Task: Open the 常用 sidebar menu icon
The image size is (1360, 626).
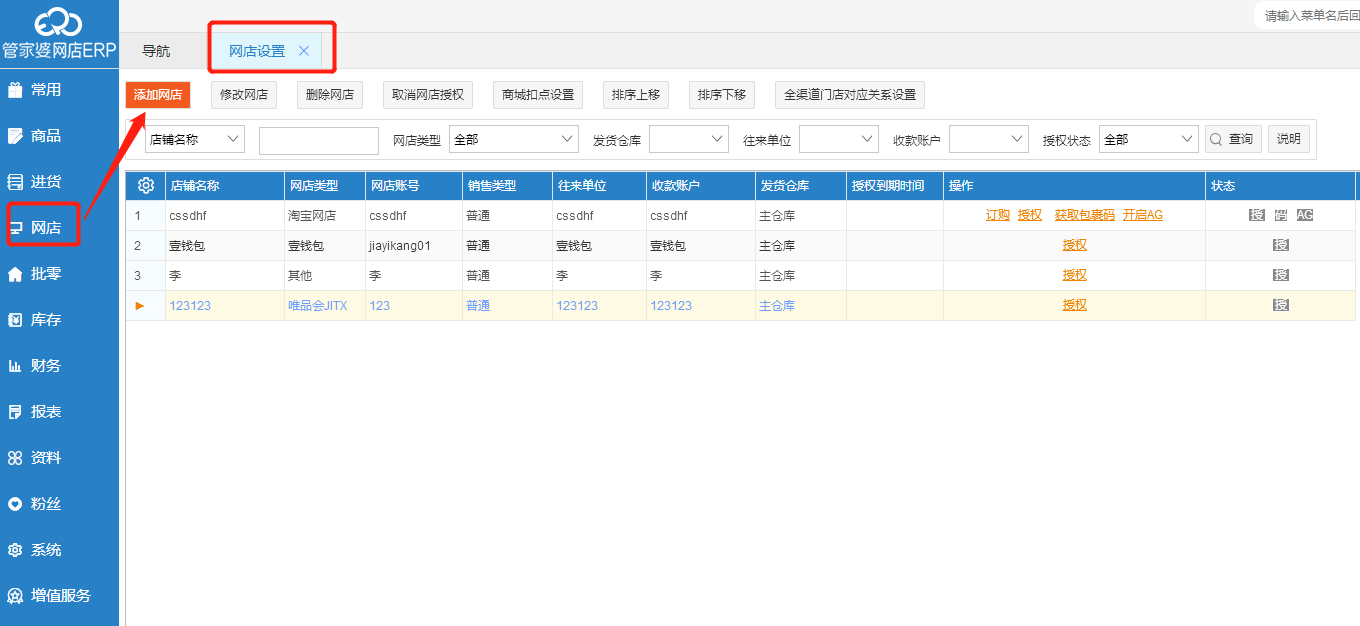Action: pos(15,90)
